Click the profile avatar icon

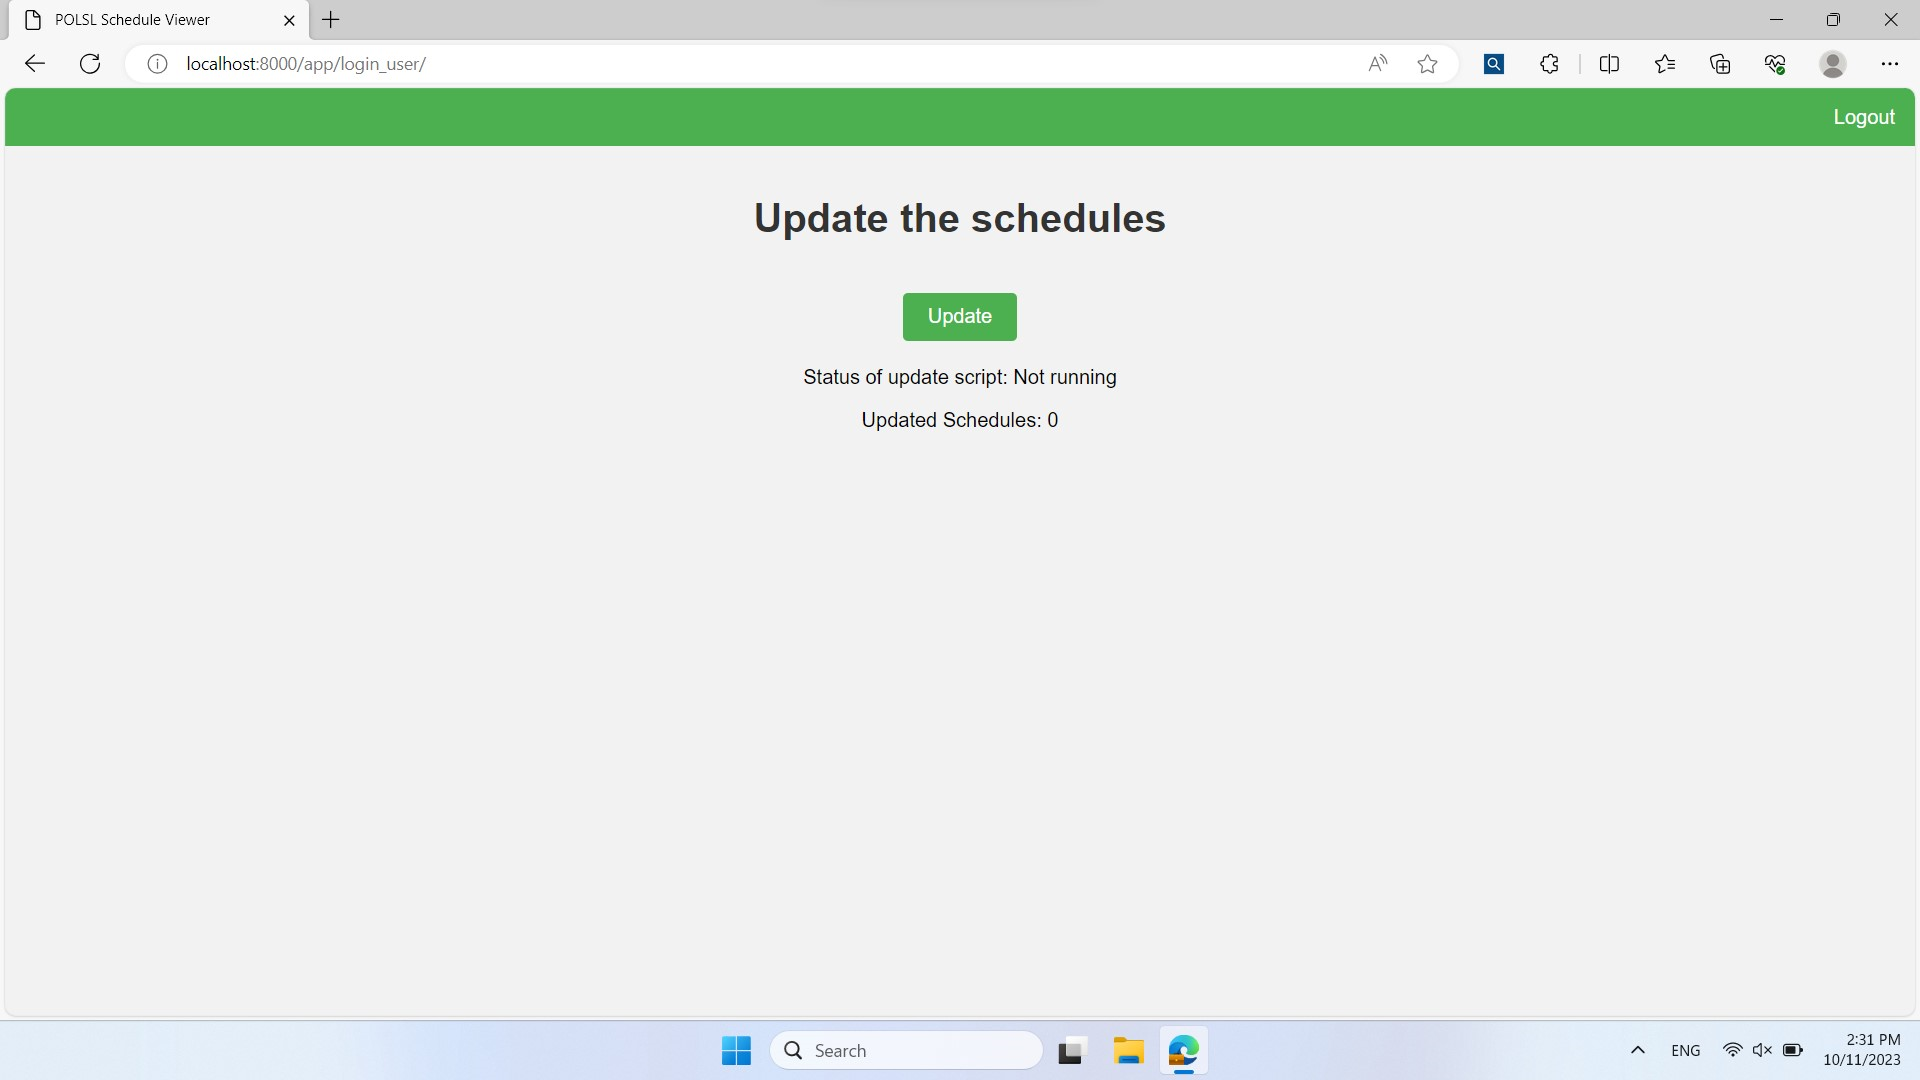tap(1833, 63)
